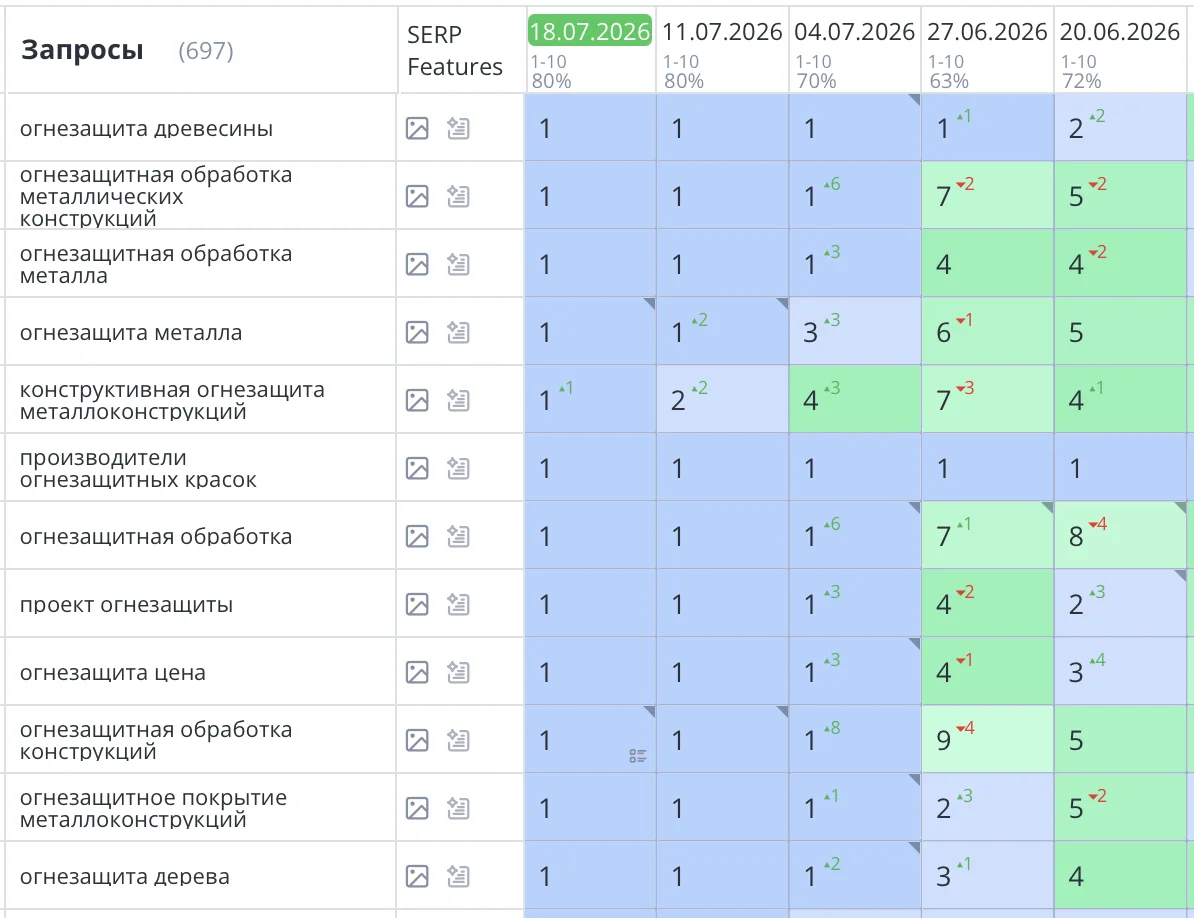1194x918 pixels.
Task: Click the SERP Features column heading
Action: click(455, 50)
